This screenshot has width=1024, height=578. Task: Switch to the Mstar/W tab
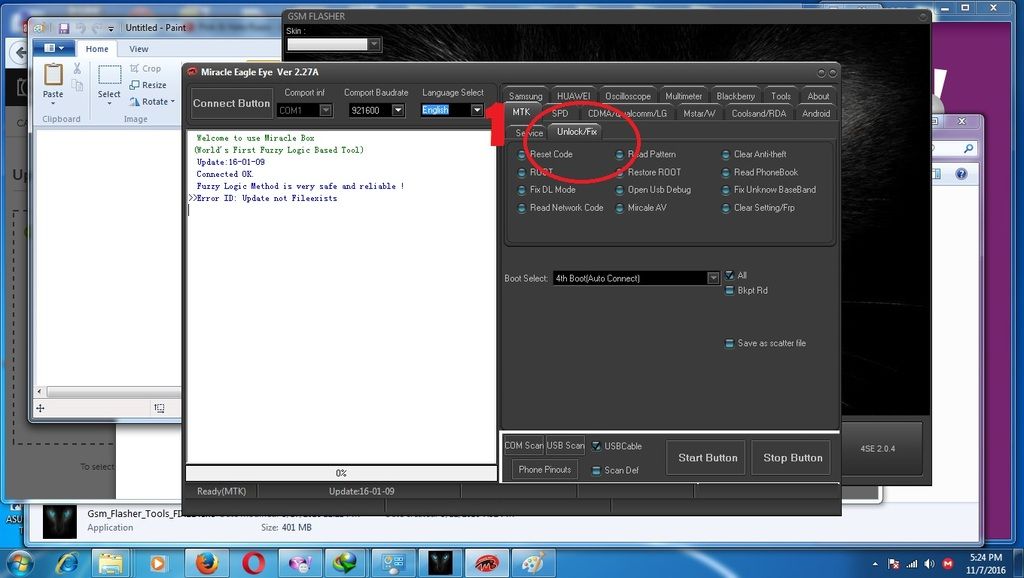pos(699,113)
